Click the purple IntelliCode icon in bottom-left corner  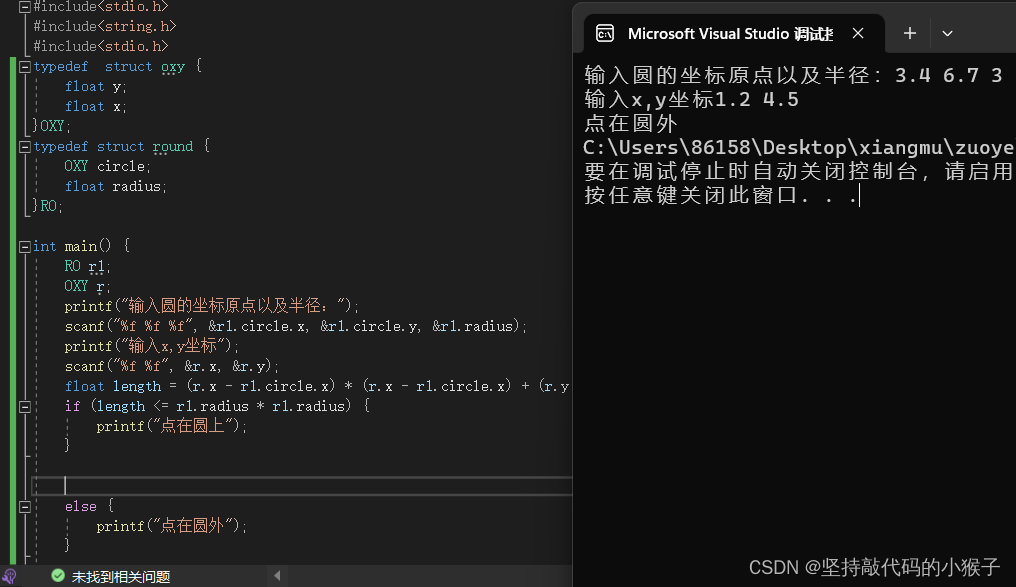pyautogui.click(x=9, y=576)
